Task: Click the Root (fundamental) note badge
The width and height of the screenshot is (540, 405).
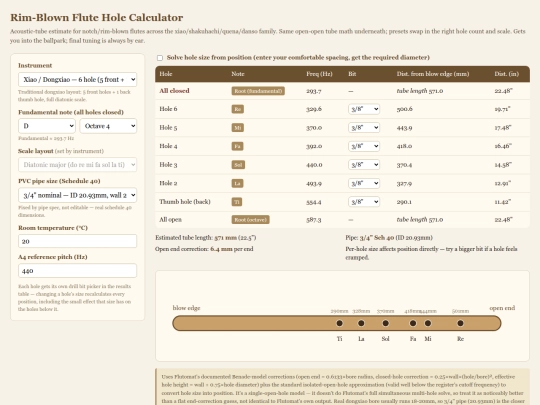Action: (258, 91)
